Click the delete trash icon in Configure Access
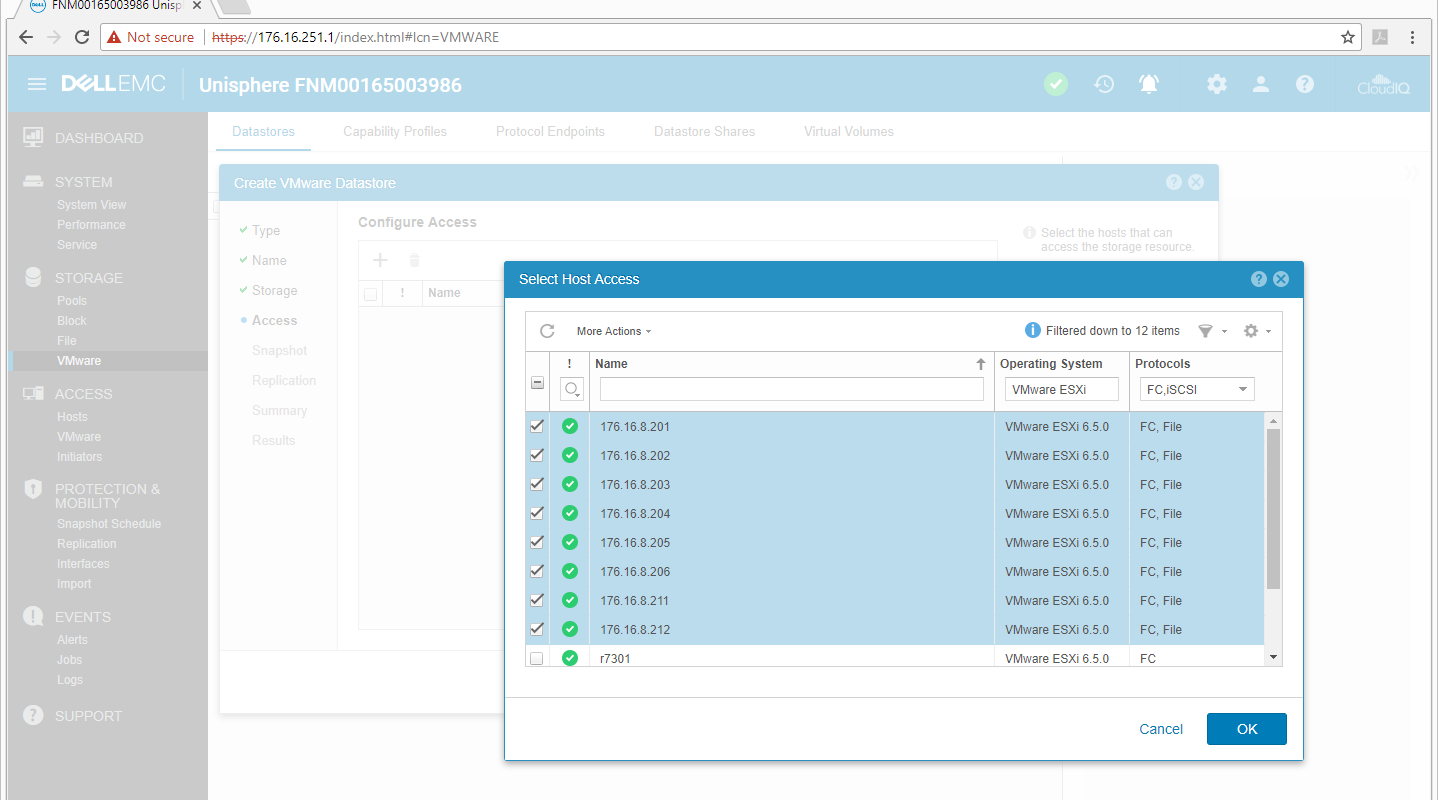Screen dimensions: 1438x800 pyautogui.click(x=414, y=260)
